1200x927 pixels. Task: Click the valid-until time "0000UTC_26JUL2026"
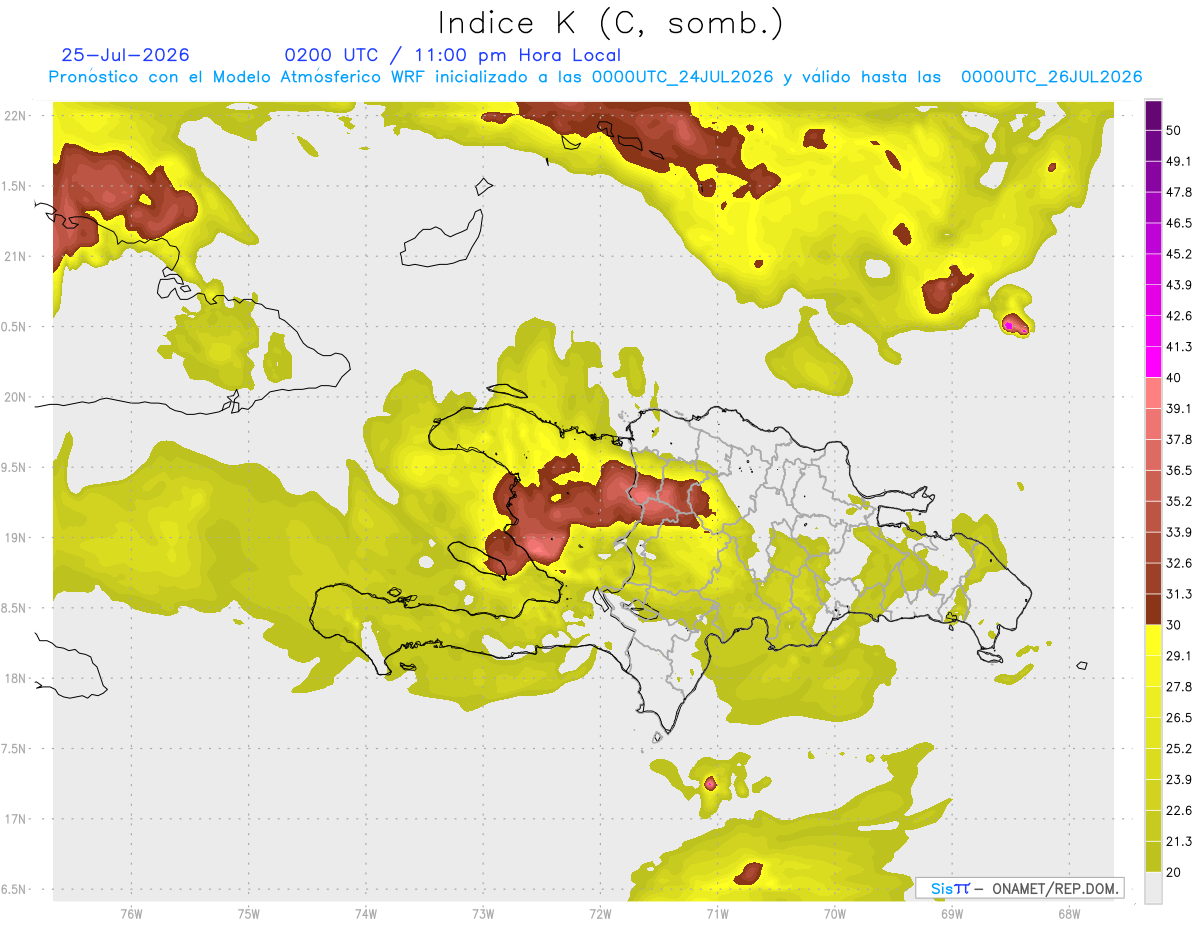click(1051, 77)
